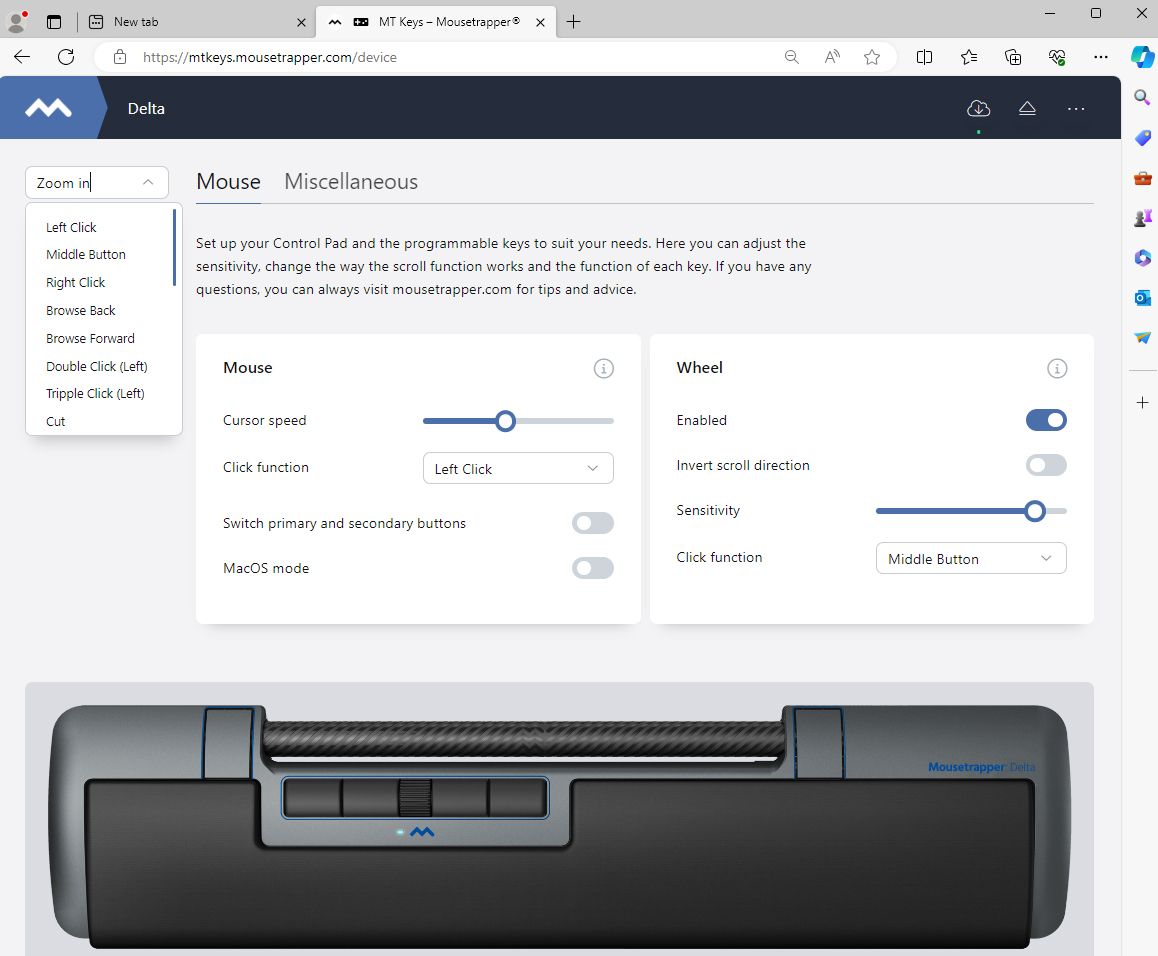Open browser Collections icon
Viewport: 1158px width, 956px height.
click(1013, 57)
